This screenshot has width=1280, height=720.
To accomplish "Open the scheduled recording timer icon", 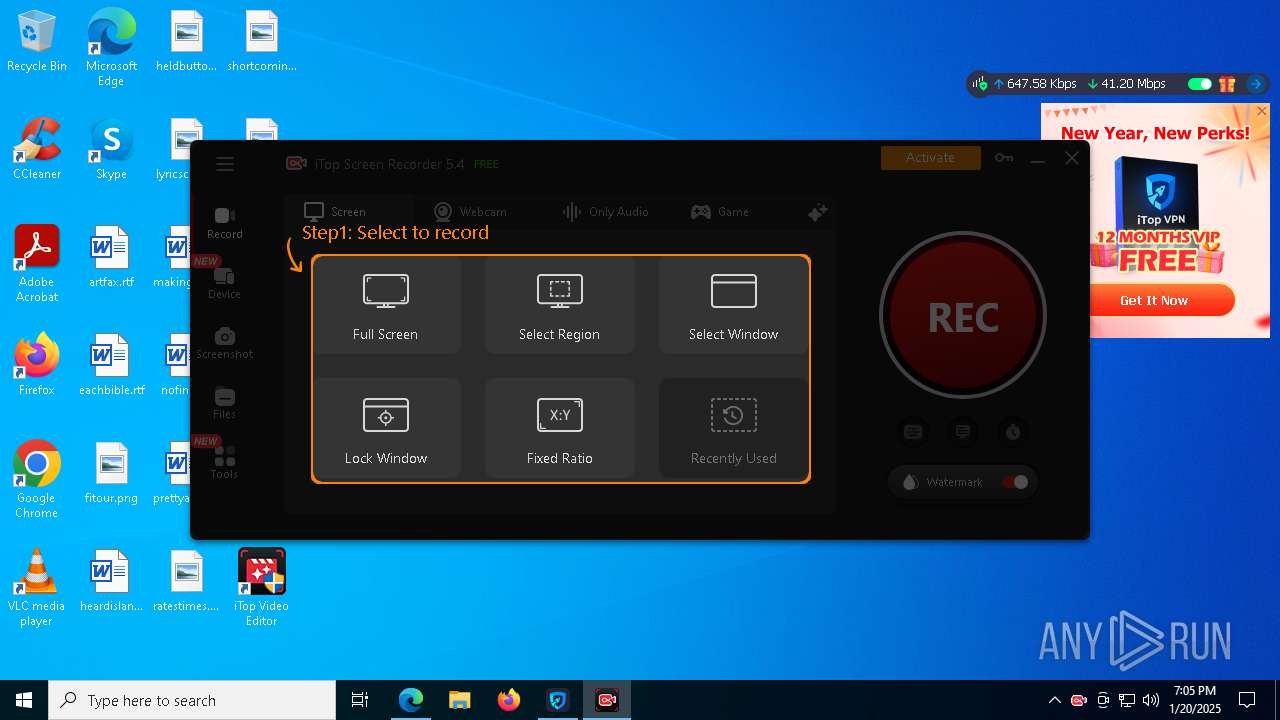I will pyautogui.click(x=1013, y=432).
